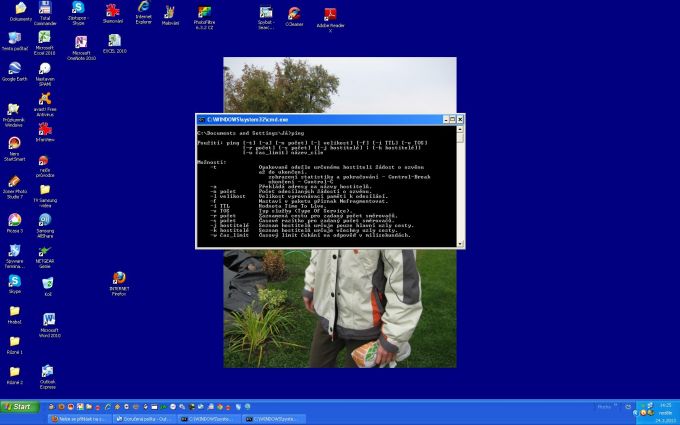Click the taskbar clock
The width and height of the screenshot is (680, 425).
[665, 405]
